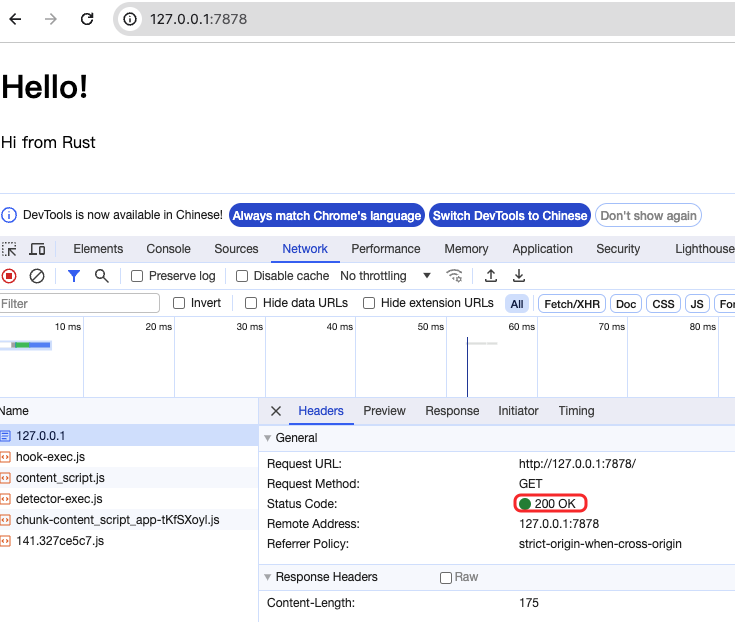The image size is (735, 622).
Task: Open the No throttling dropdown
Action: tap(385, 276)
